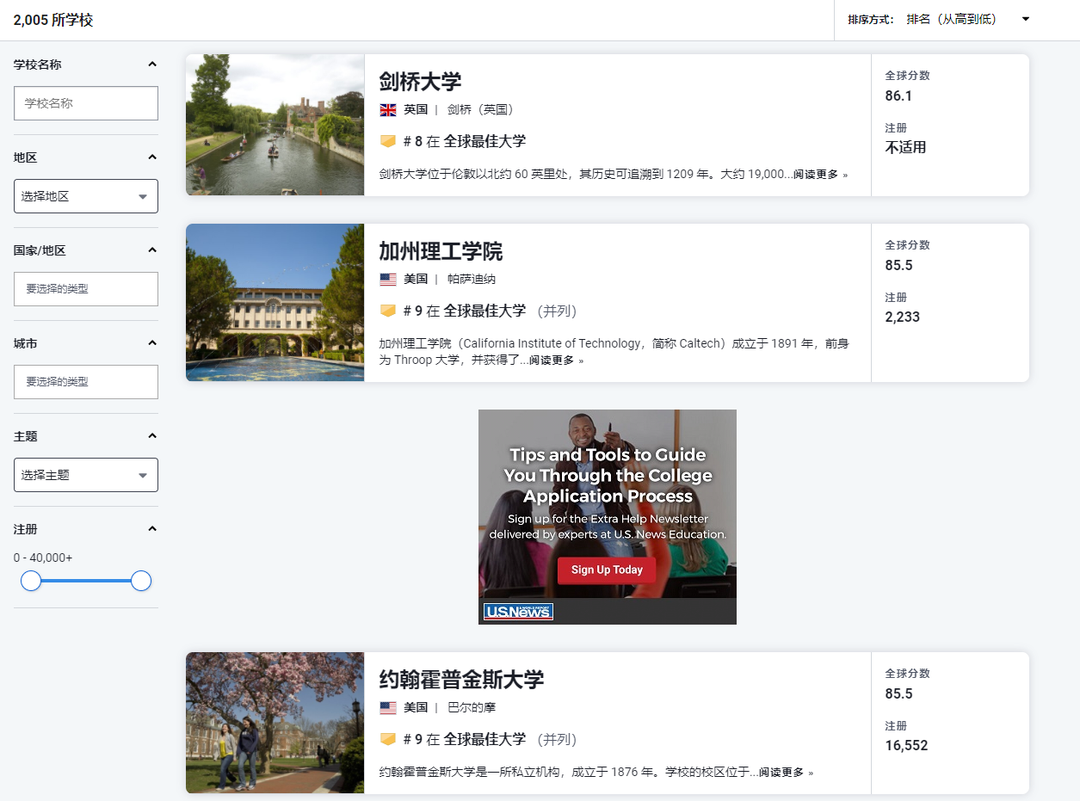Open the 选择地区 dropdown
This screenshot has width=1080, height=801.
click(86, 196)
